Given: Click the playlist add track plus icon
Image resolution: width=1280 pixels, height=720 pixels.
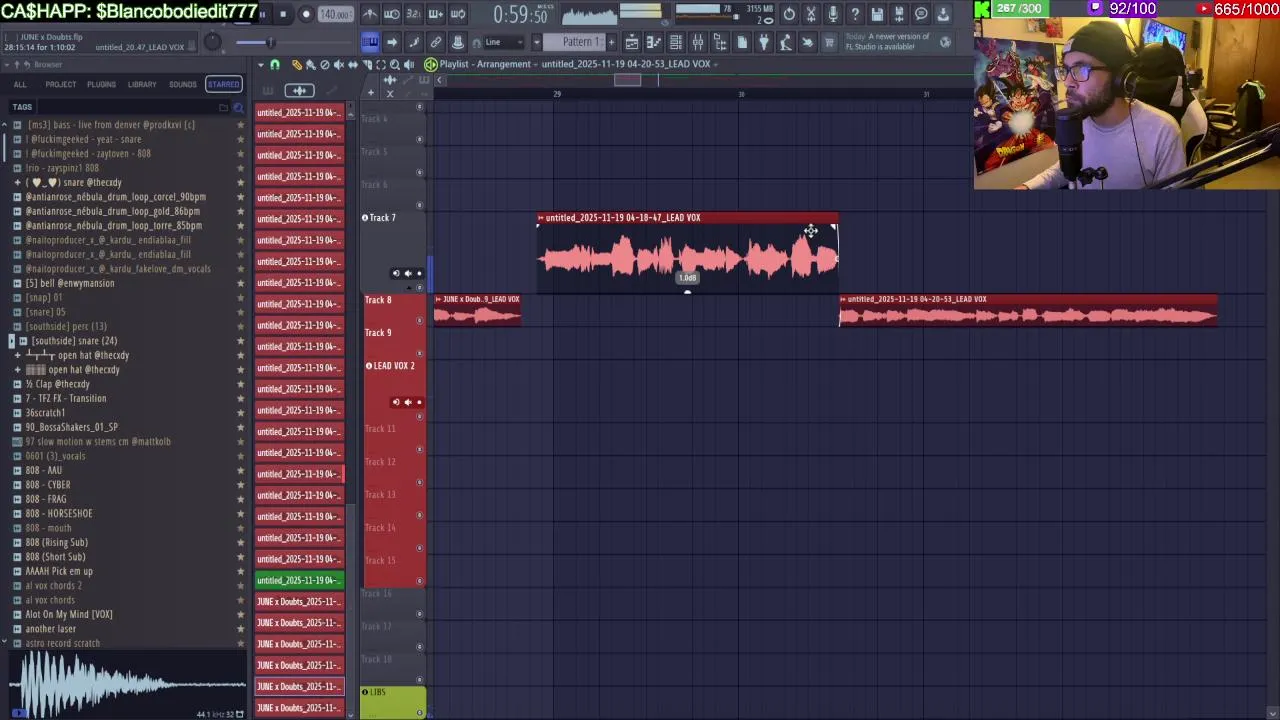Looking at the screenshot, I should tap(370, 93).
